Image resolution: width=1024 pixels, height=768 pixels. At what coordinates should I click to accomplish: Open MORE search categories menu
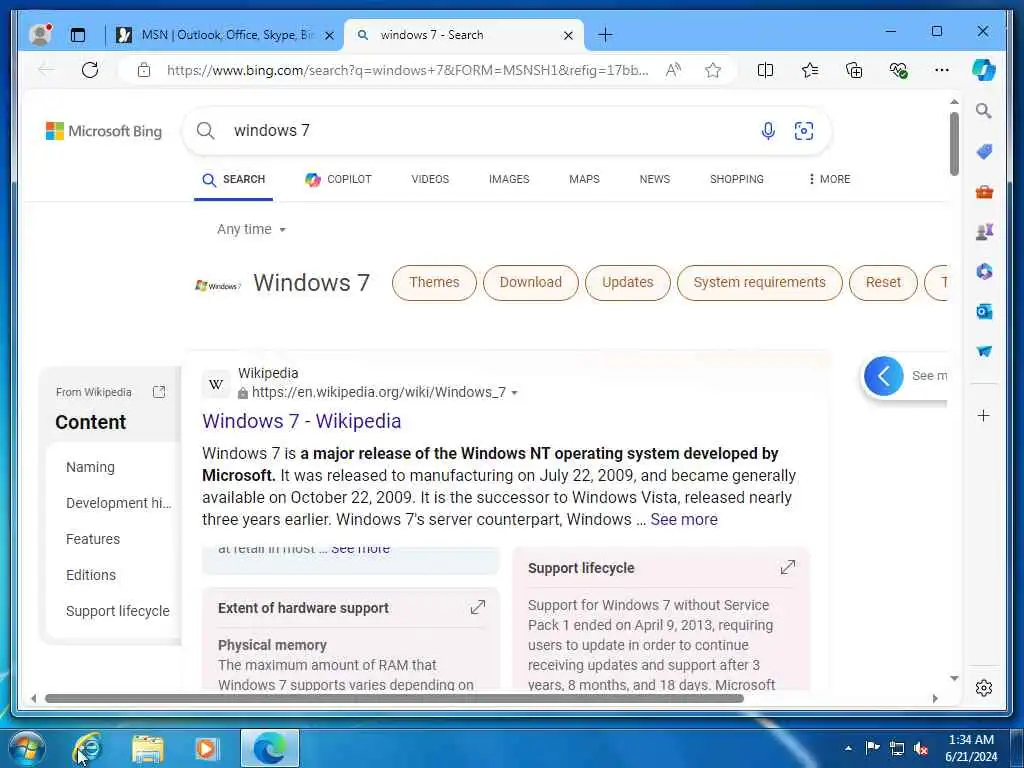[829, 179]
